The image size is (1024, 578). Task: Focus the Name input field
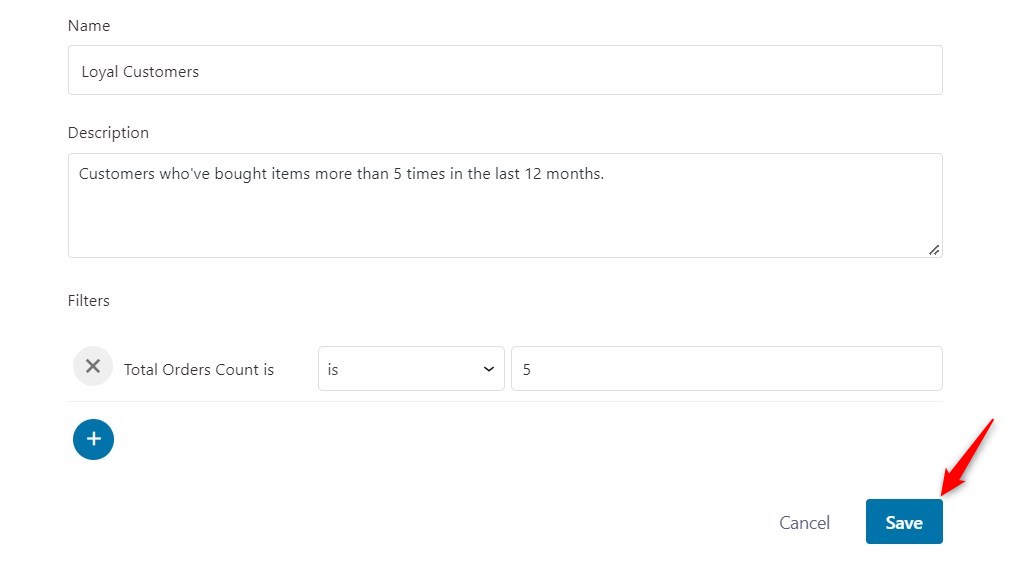[505, 71]
